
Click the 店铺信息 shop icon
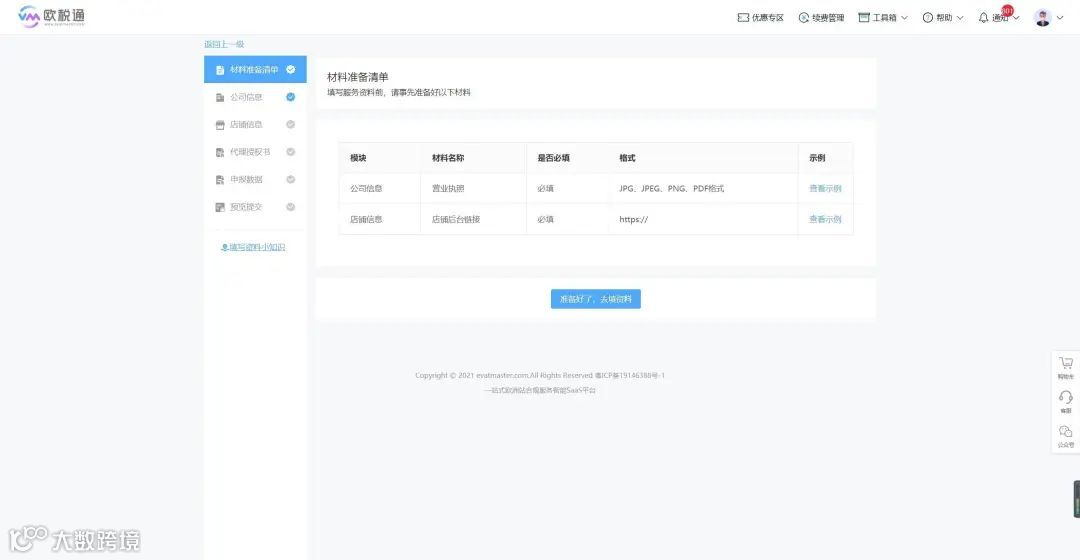tap(220, 125)
